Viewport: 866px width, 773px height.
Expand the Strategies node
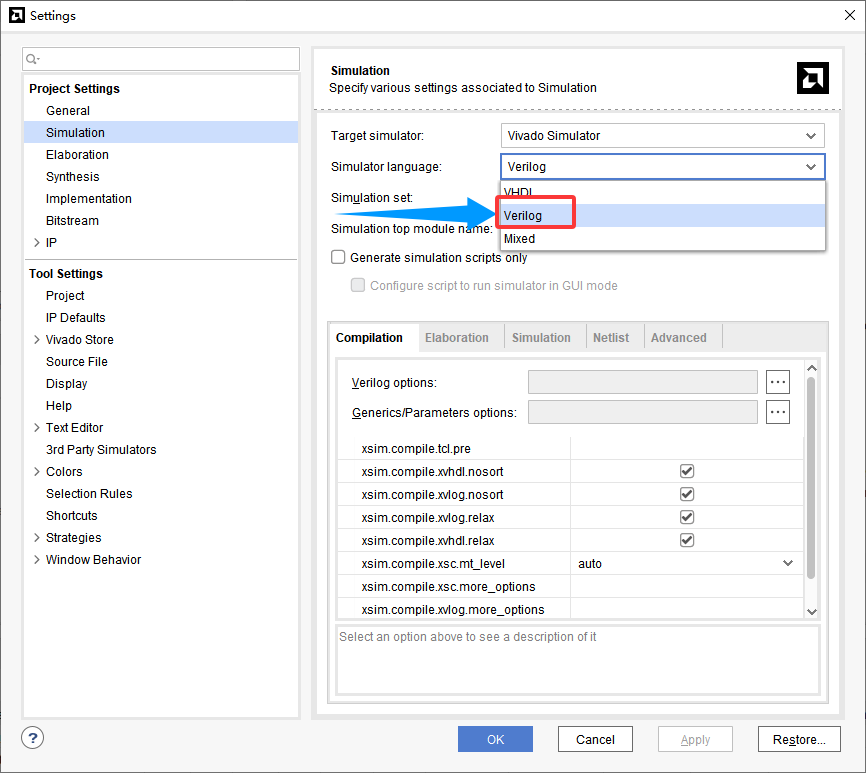click(36, 537)
